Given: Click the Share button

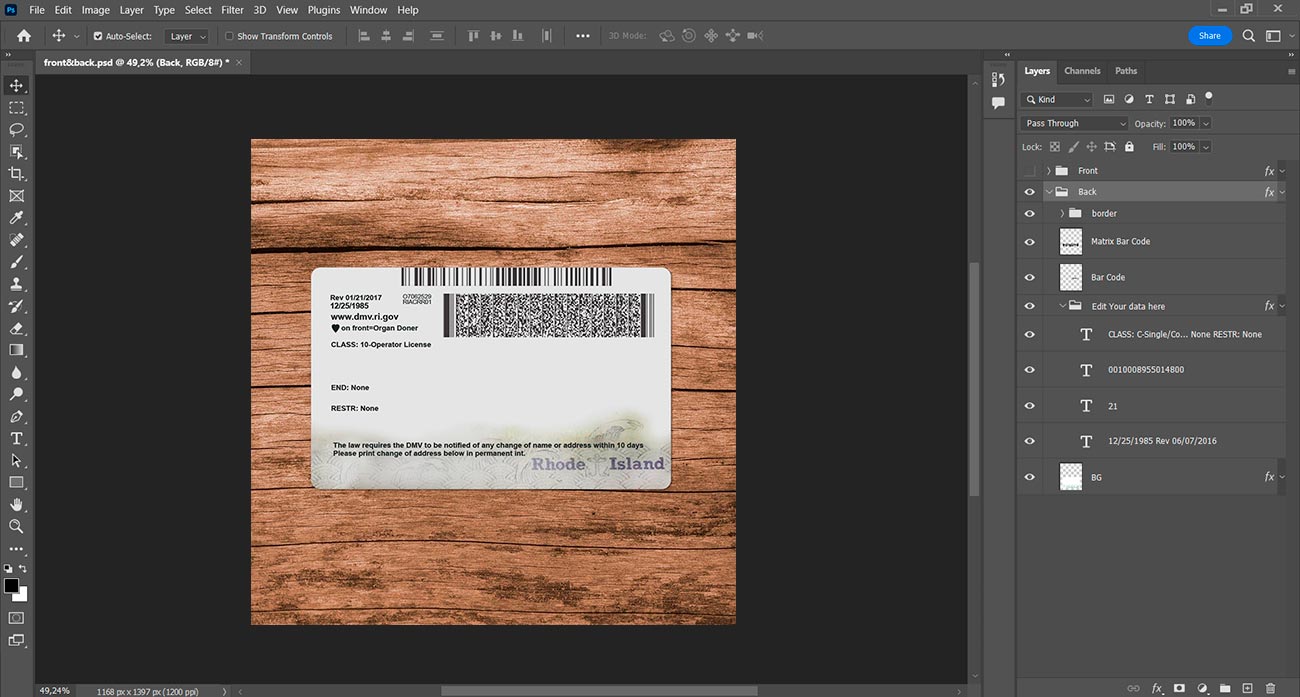Looking at the screenshot, I should tap(1209, 36).
